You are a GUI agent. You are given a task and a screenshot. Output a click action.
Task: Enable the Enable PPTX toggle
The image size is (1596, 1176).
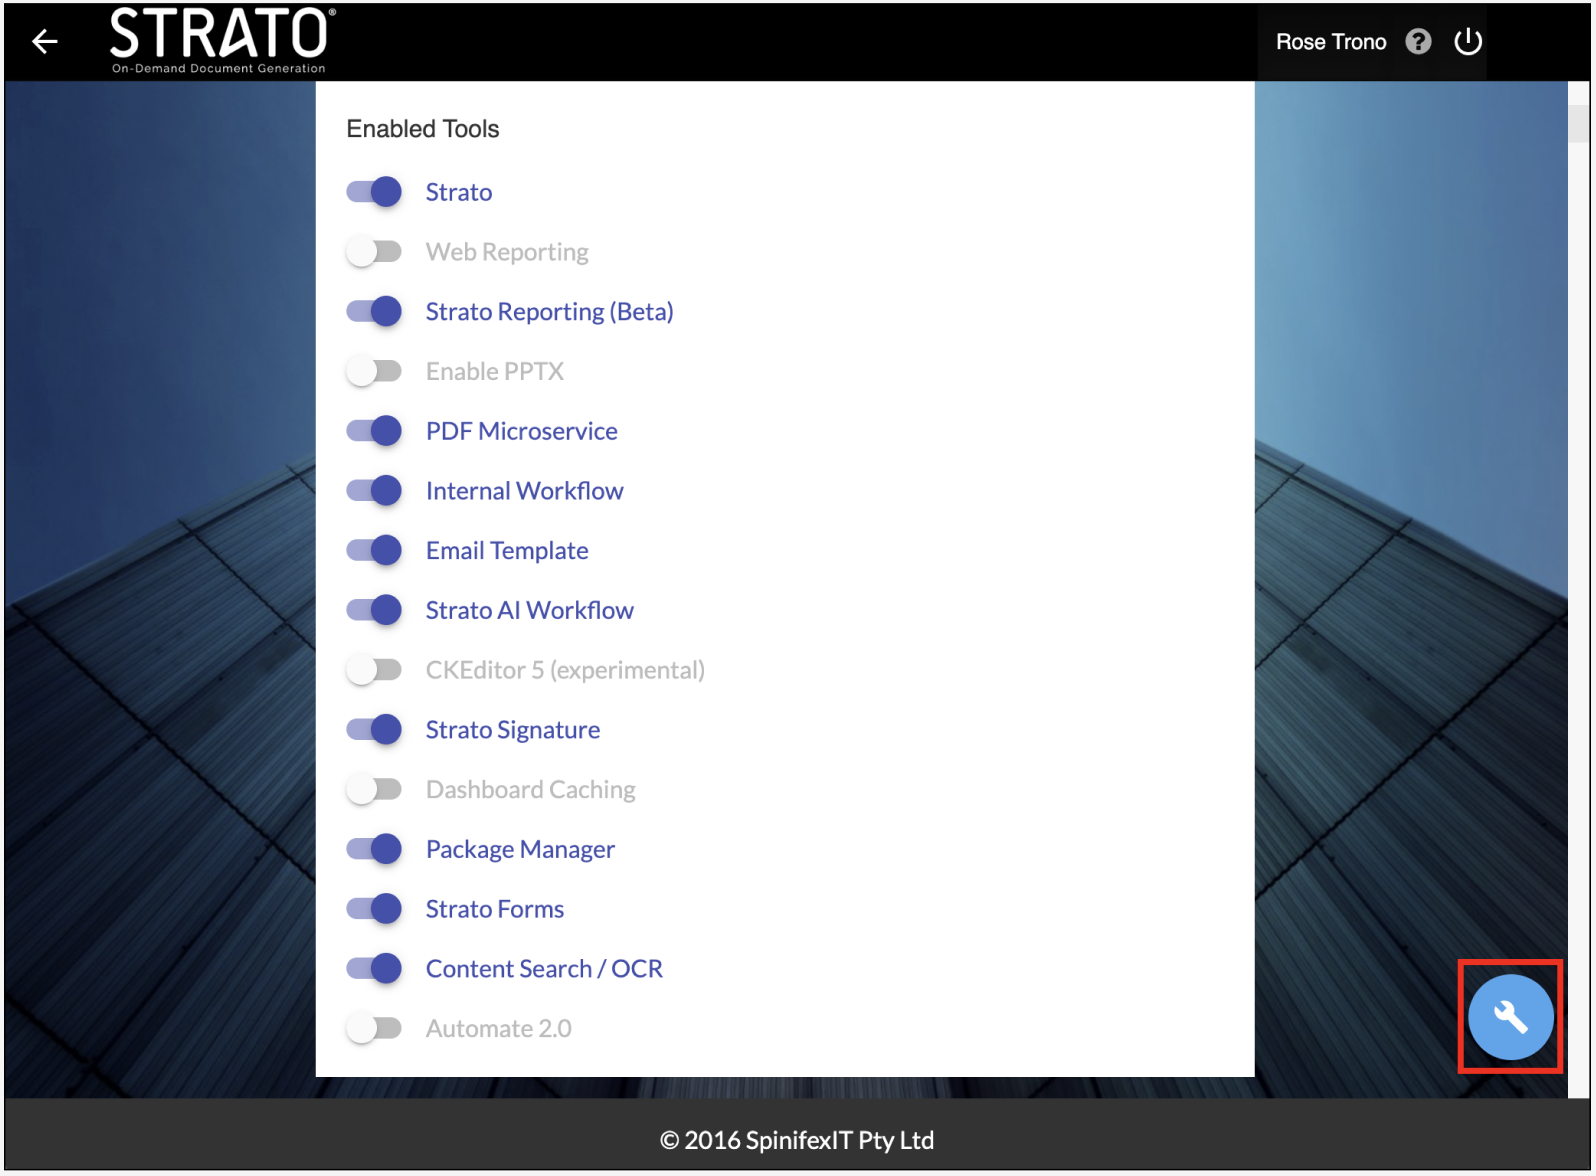point(374,371)
